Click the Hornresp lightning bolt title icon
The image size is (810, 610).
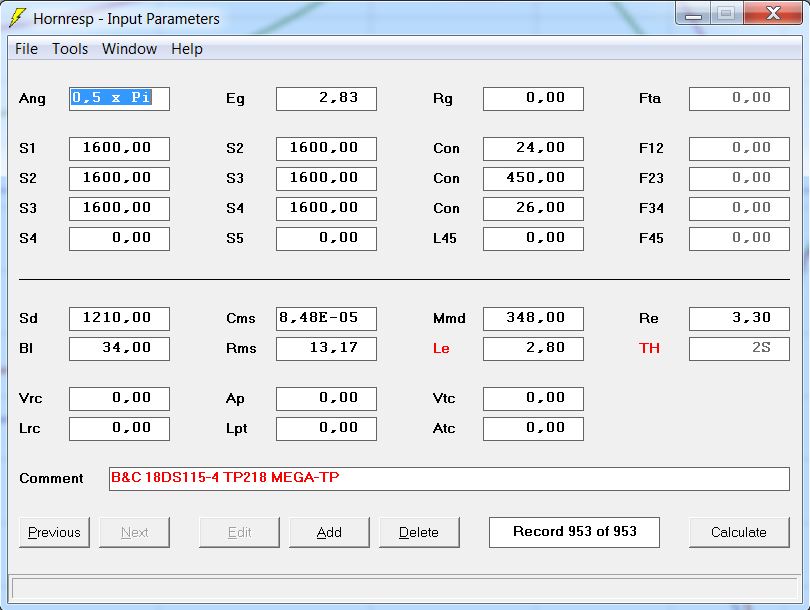click(x=17, y=18)
